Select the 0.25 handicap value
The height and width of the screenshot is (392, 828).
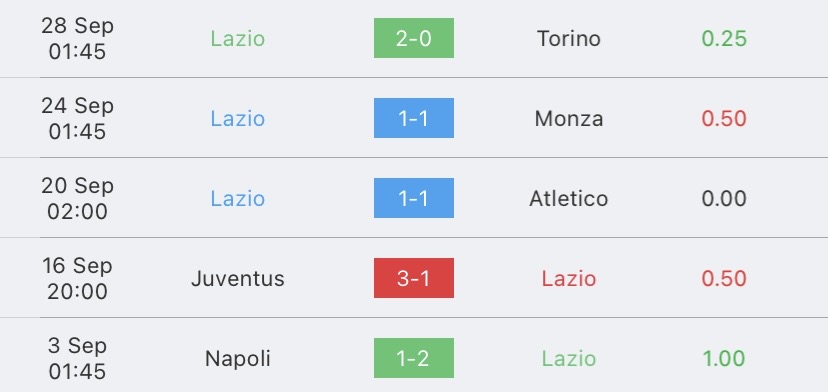(x=724, y=39)
